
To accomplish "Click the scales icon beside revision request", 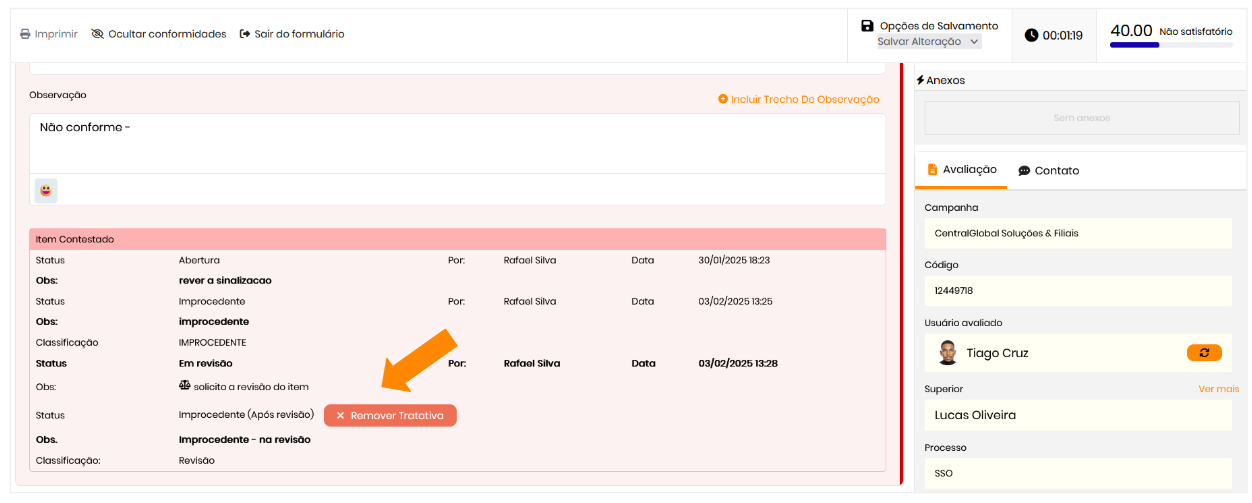I will pos(184,386).
